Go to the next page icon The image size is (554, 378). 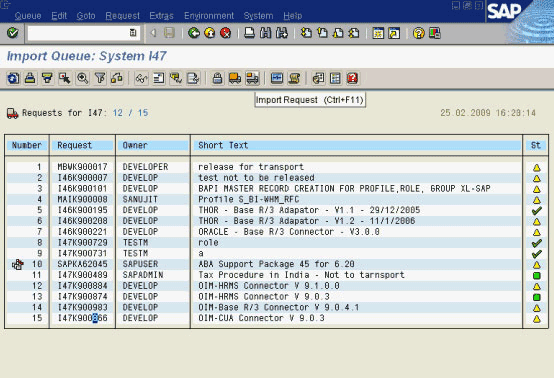pos(338,33)
